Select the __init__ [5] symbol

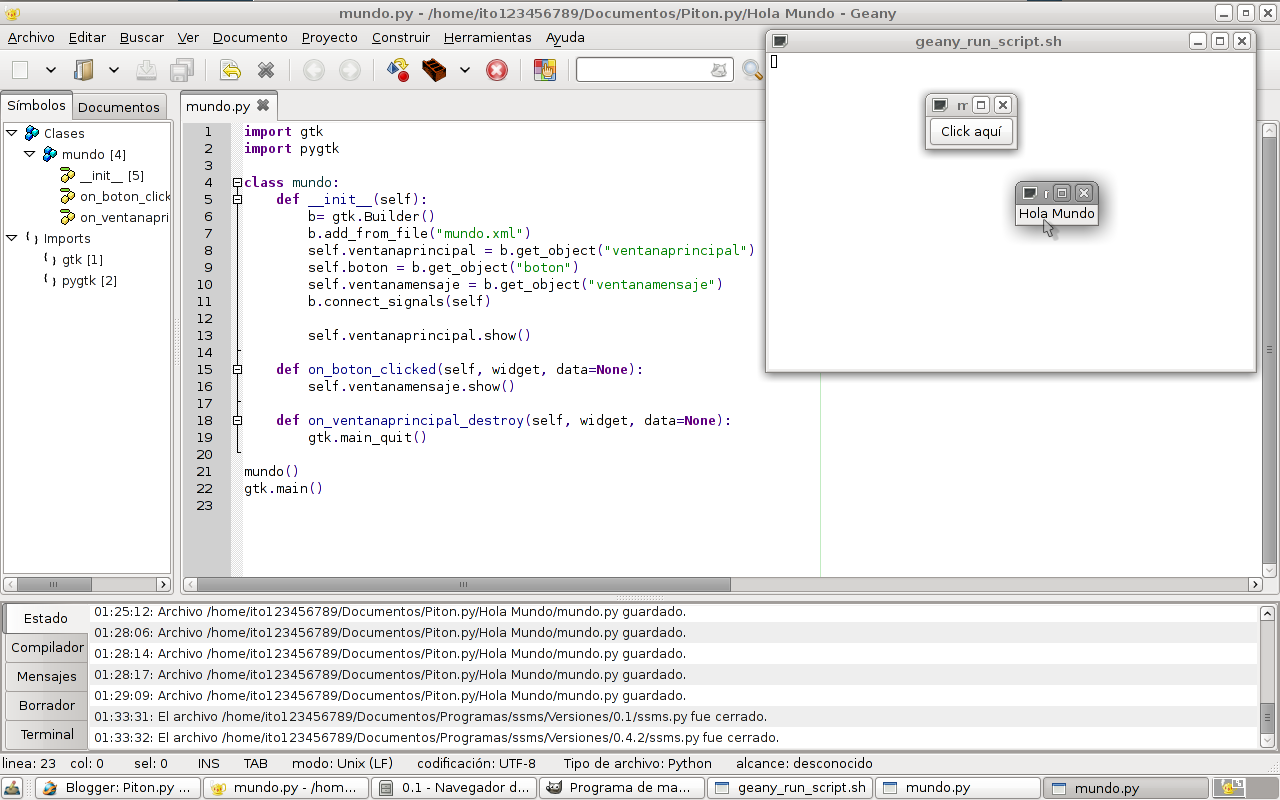pyautogui.click(x=111, y=175)
